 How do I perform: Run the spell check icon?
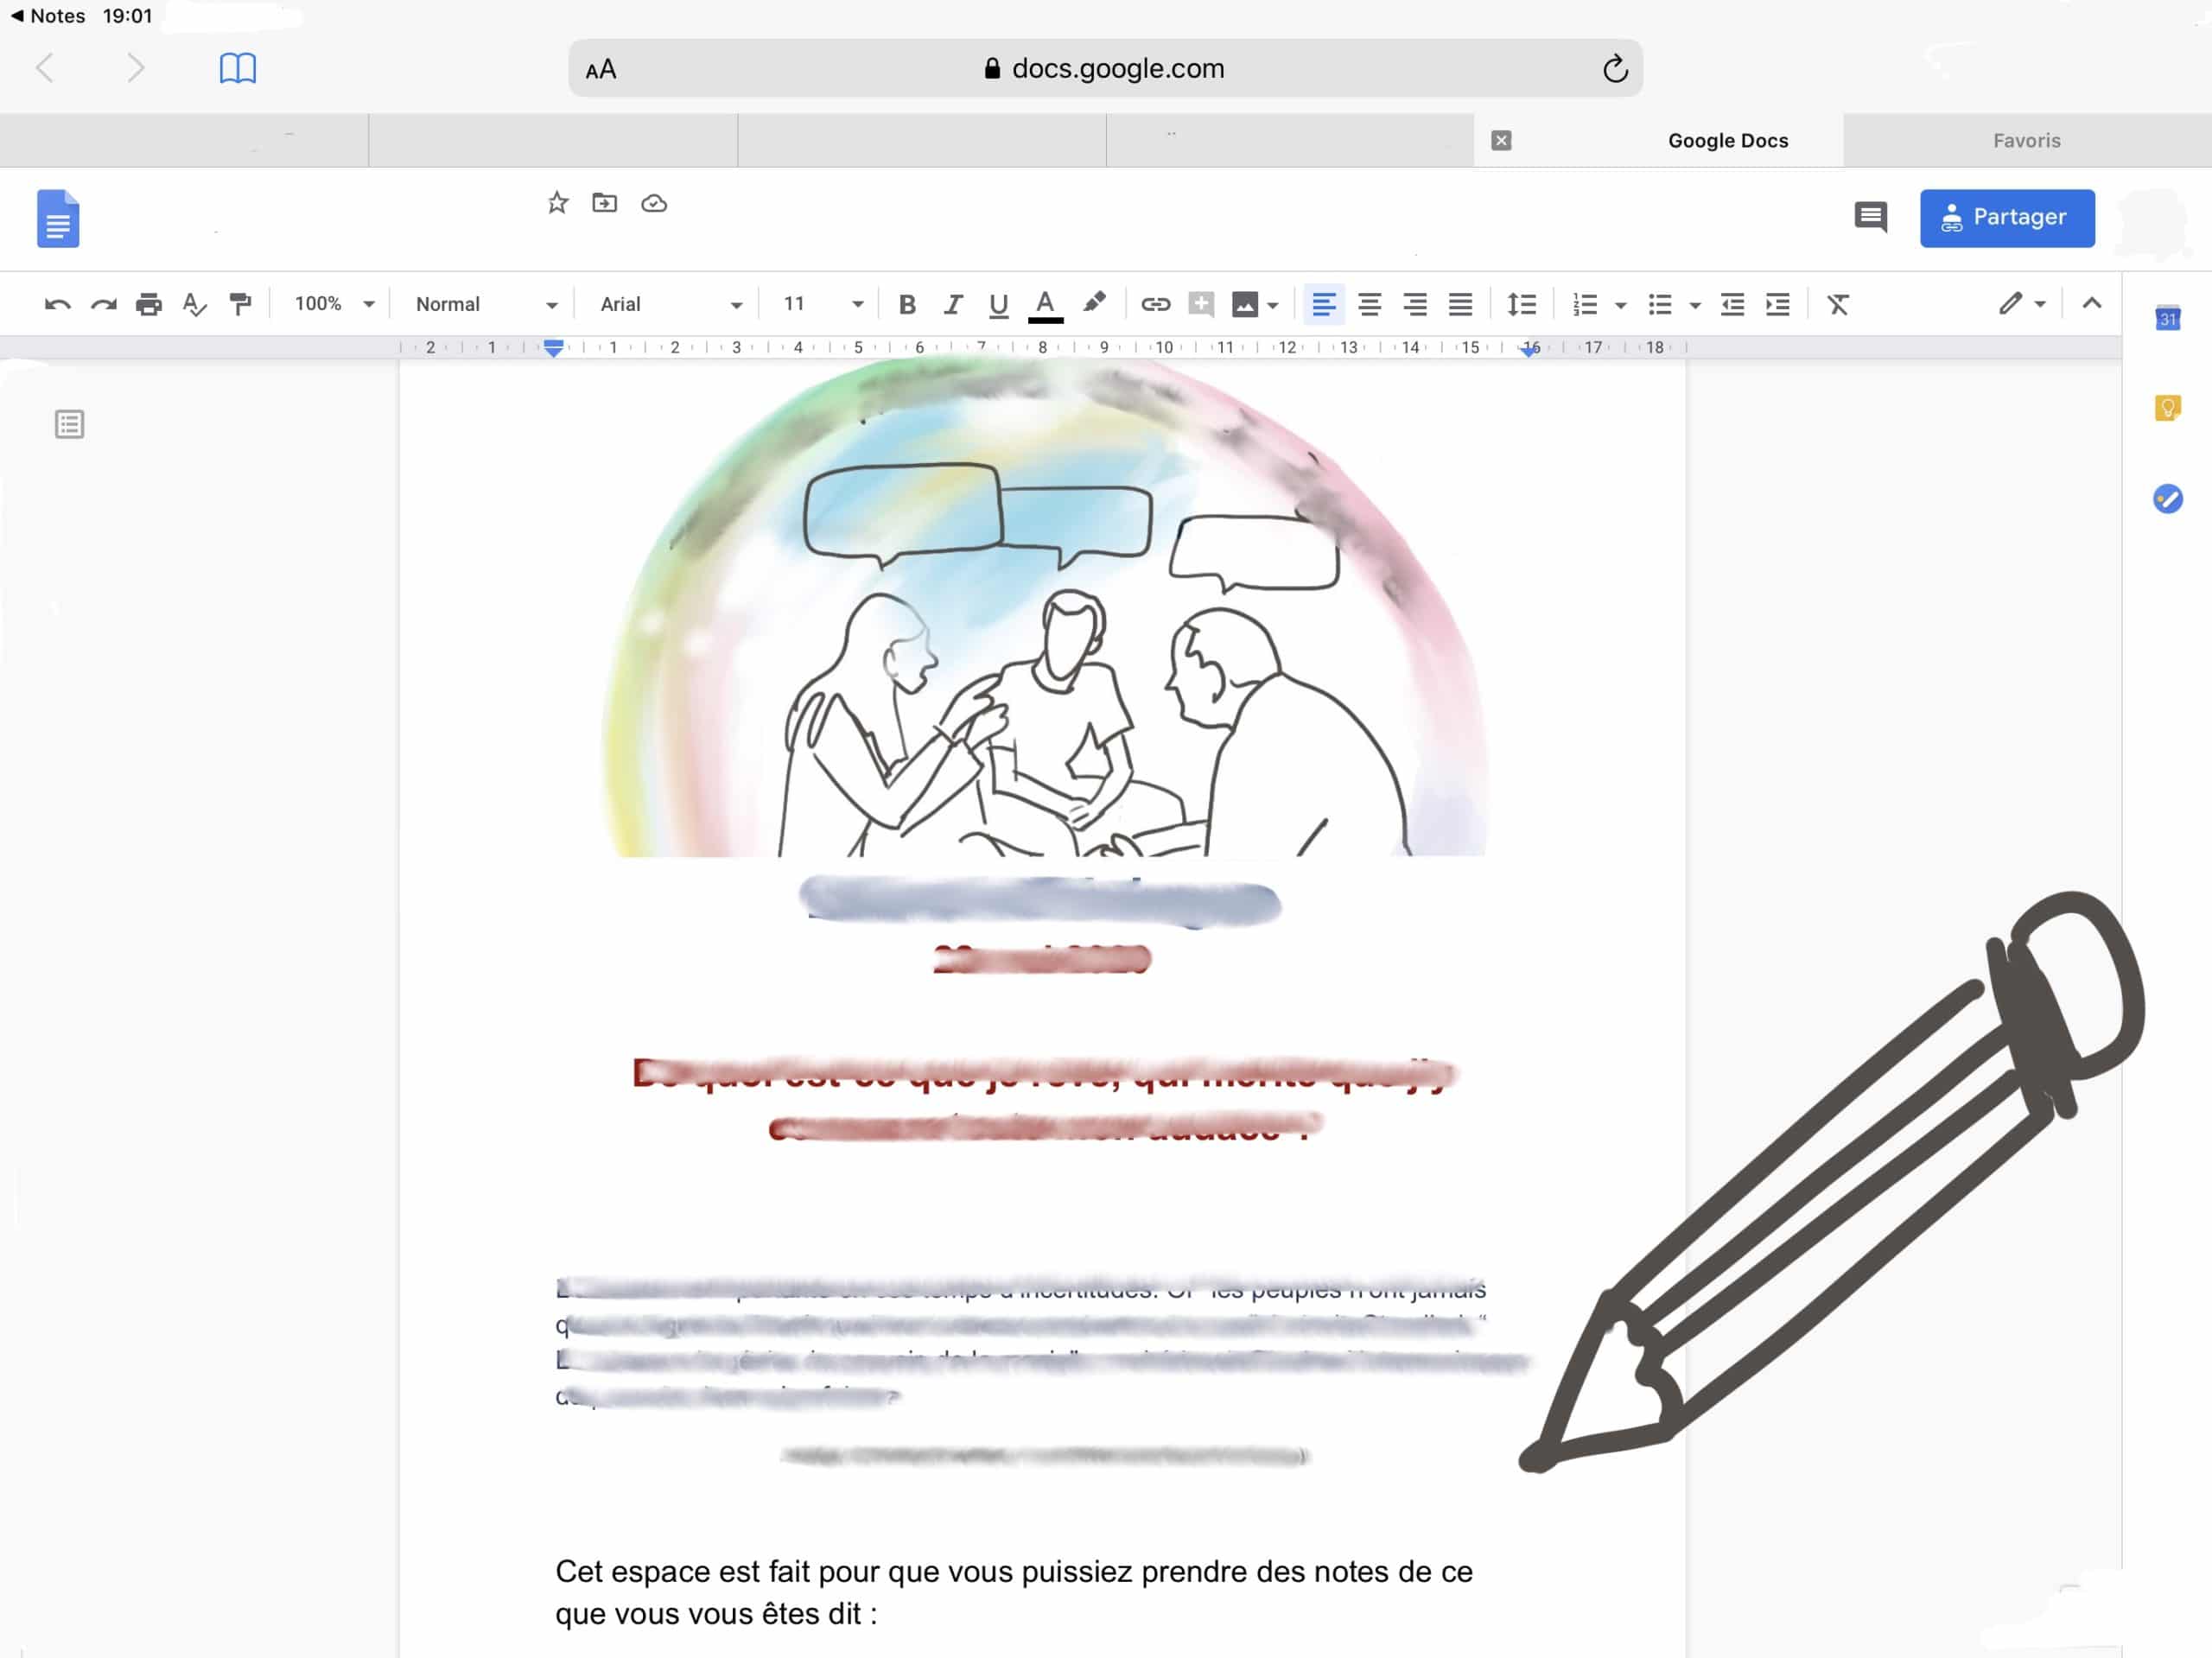point(195,304)
